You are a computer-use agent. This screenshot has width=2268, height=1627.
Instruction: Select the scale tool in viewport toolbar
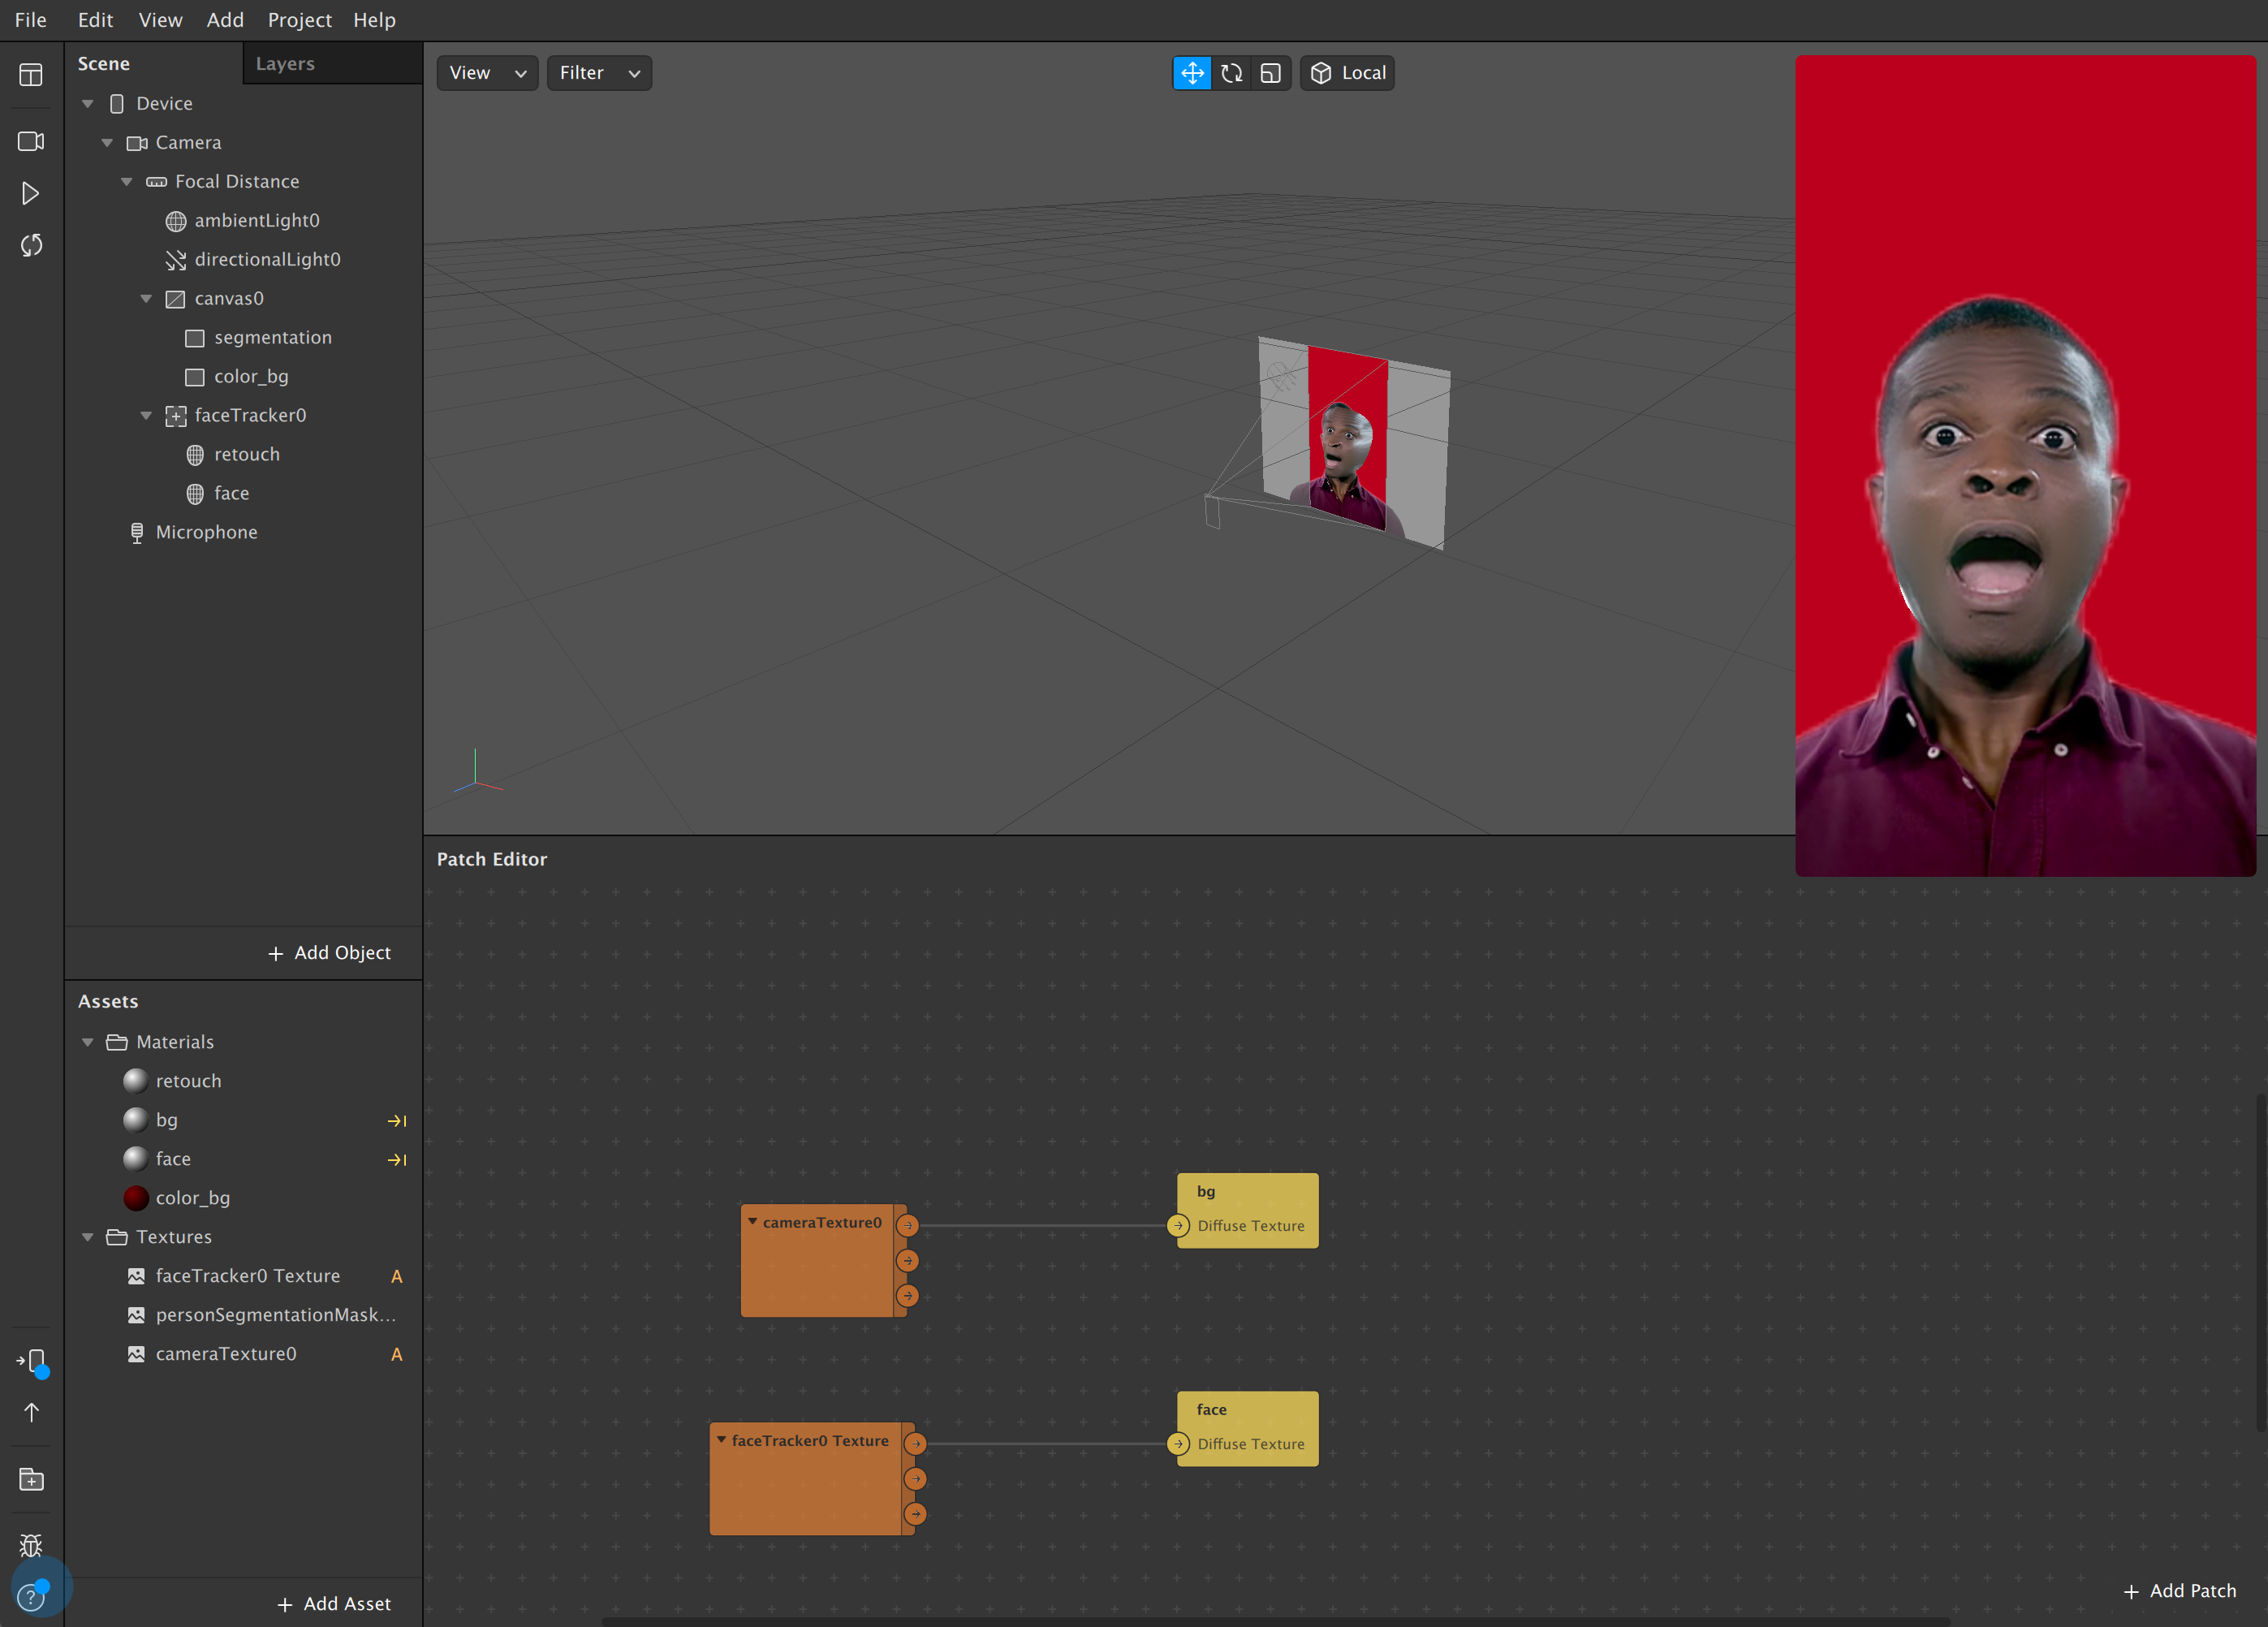click(x=1271, y=73)
